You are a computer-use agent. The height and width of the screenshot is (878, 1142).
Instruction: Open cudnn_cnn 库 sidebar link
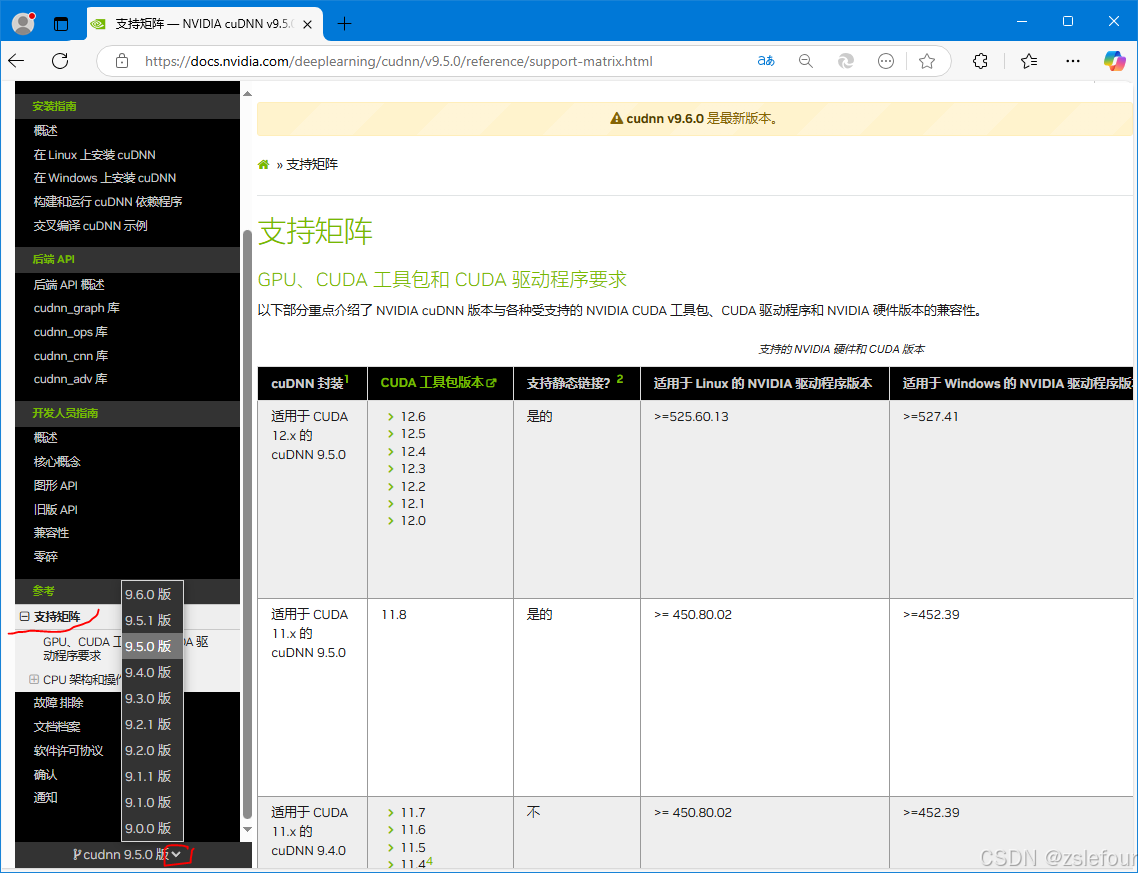click(71, 356)
